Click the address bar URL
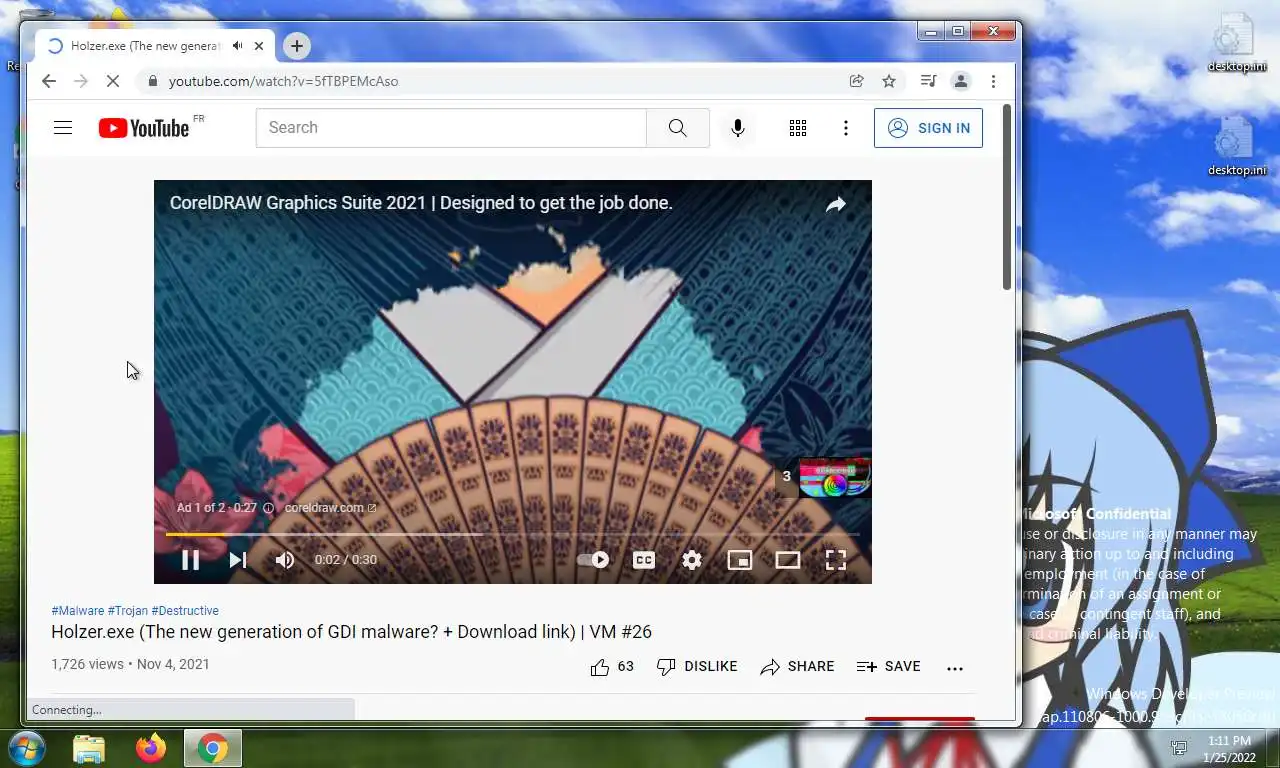Image resolution: width=1280 pixels, height=768 pixels. 283,81
